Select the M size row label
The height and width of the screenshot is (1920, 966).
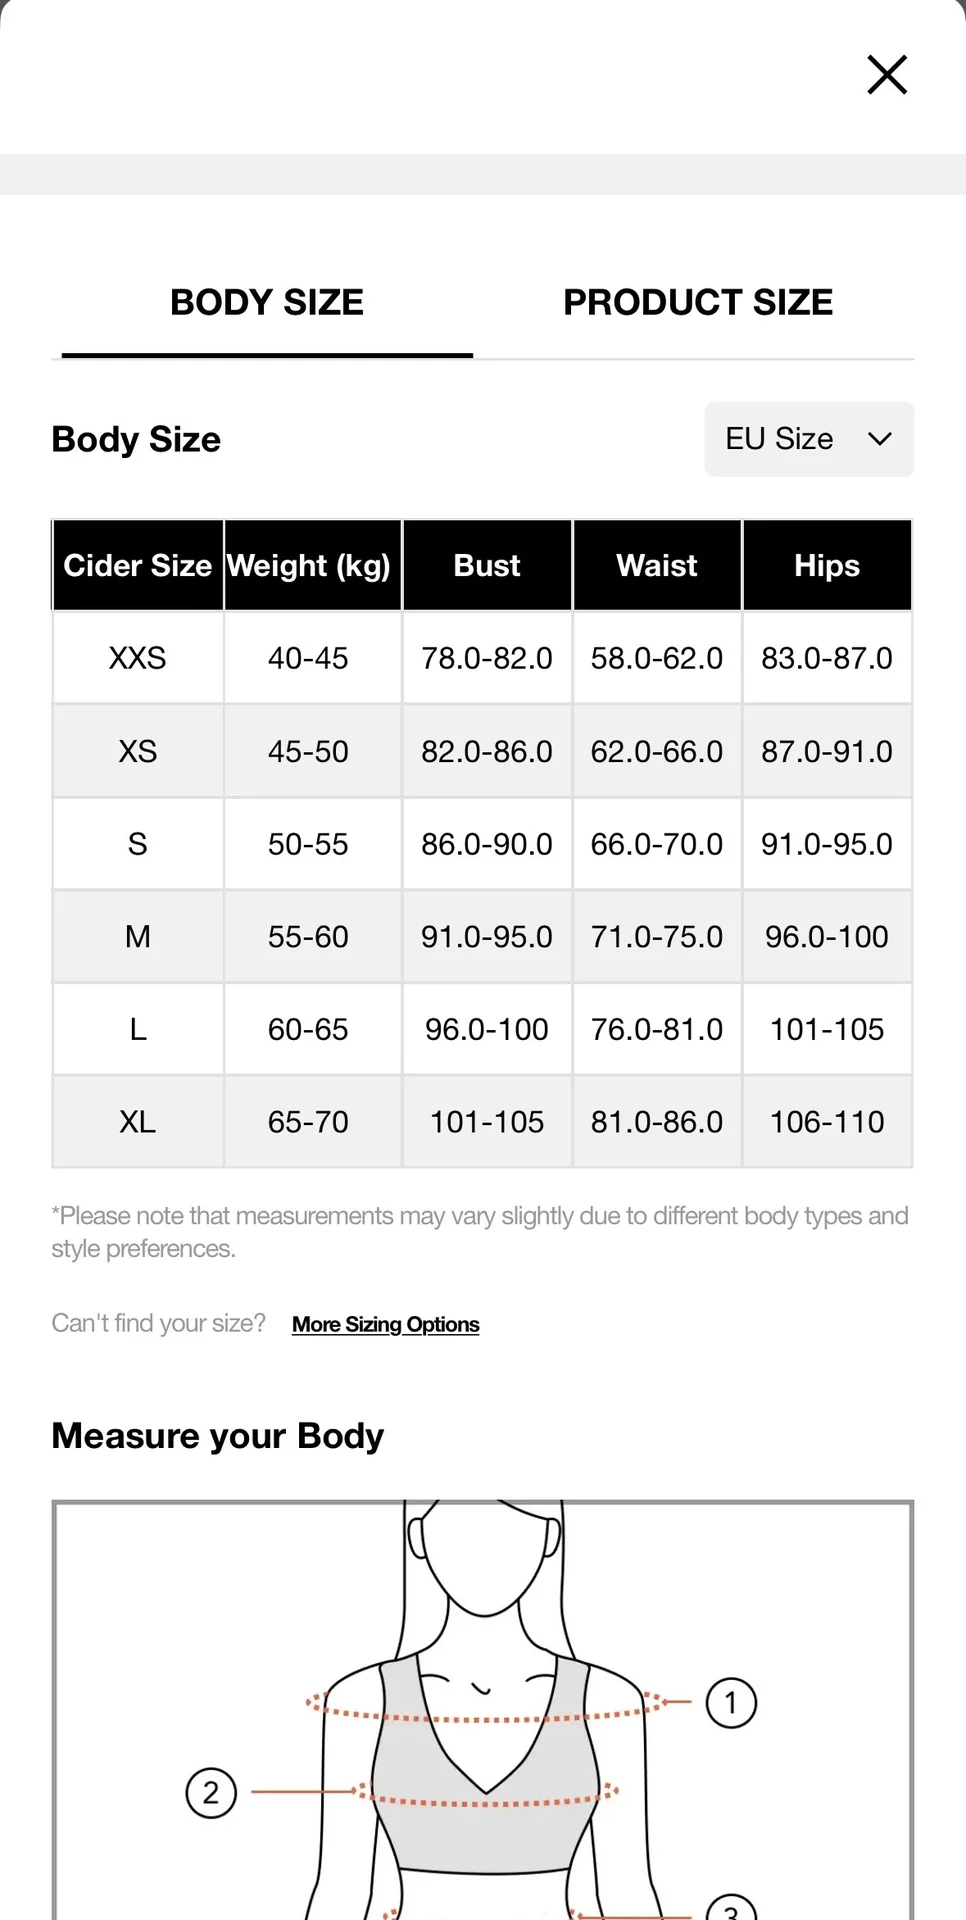(x=138, y=937)
